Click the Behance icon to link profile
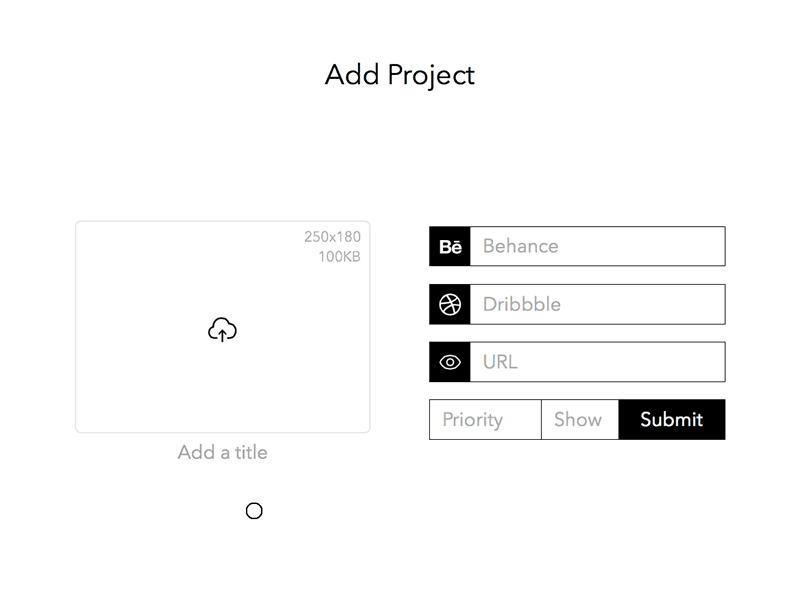The width and height of the screenshot is (800, 600). coord(449,246)
